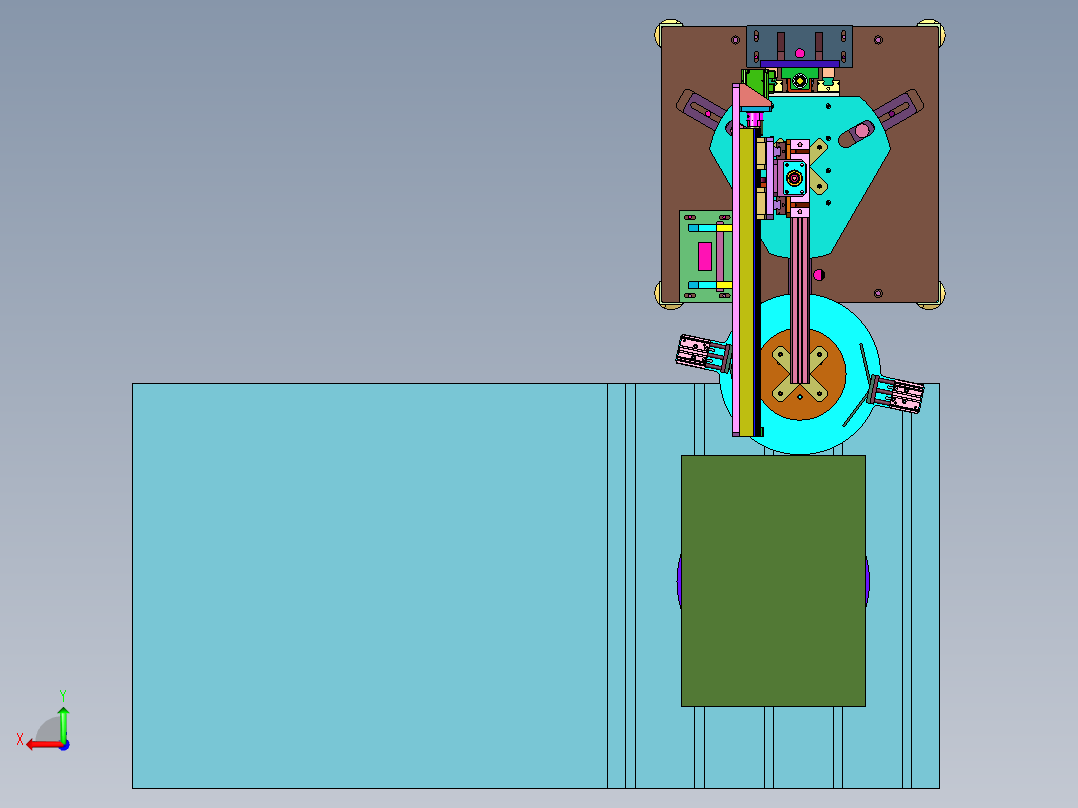Select the magenta rectangle on the green plate
This screenshot has height=808, width=1078.
[x=704, y=256]
